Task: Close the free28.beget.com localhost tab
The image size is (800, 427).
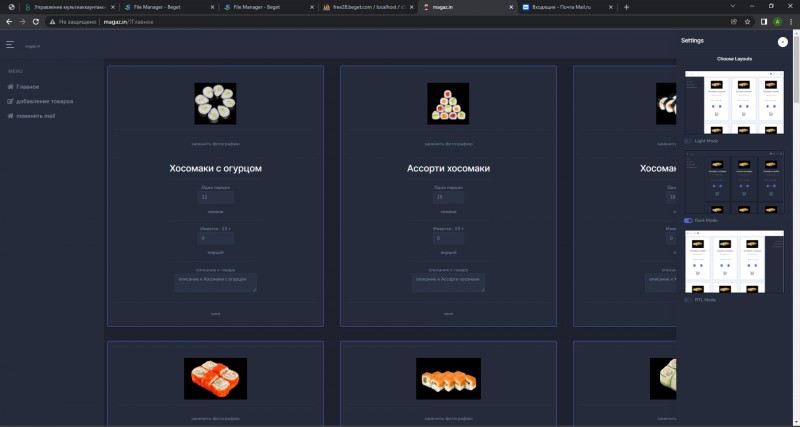Action: click(412, 7)
